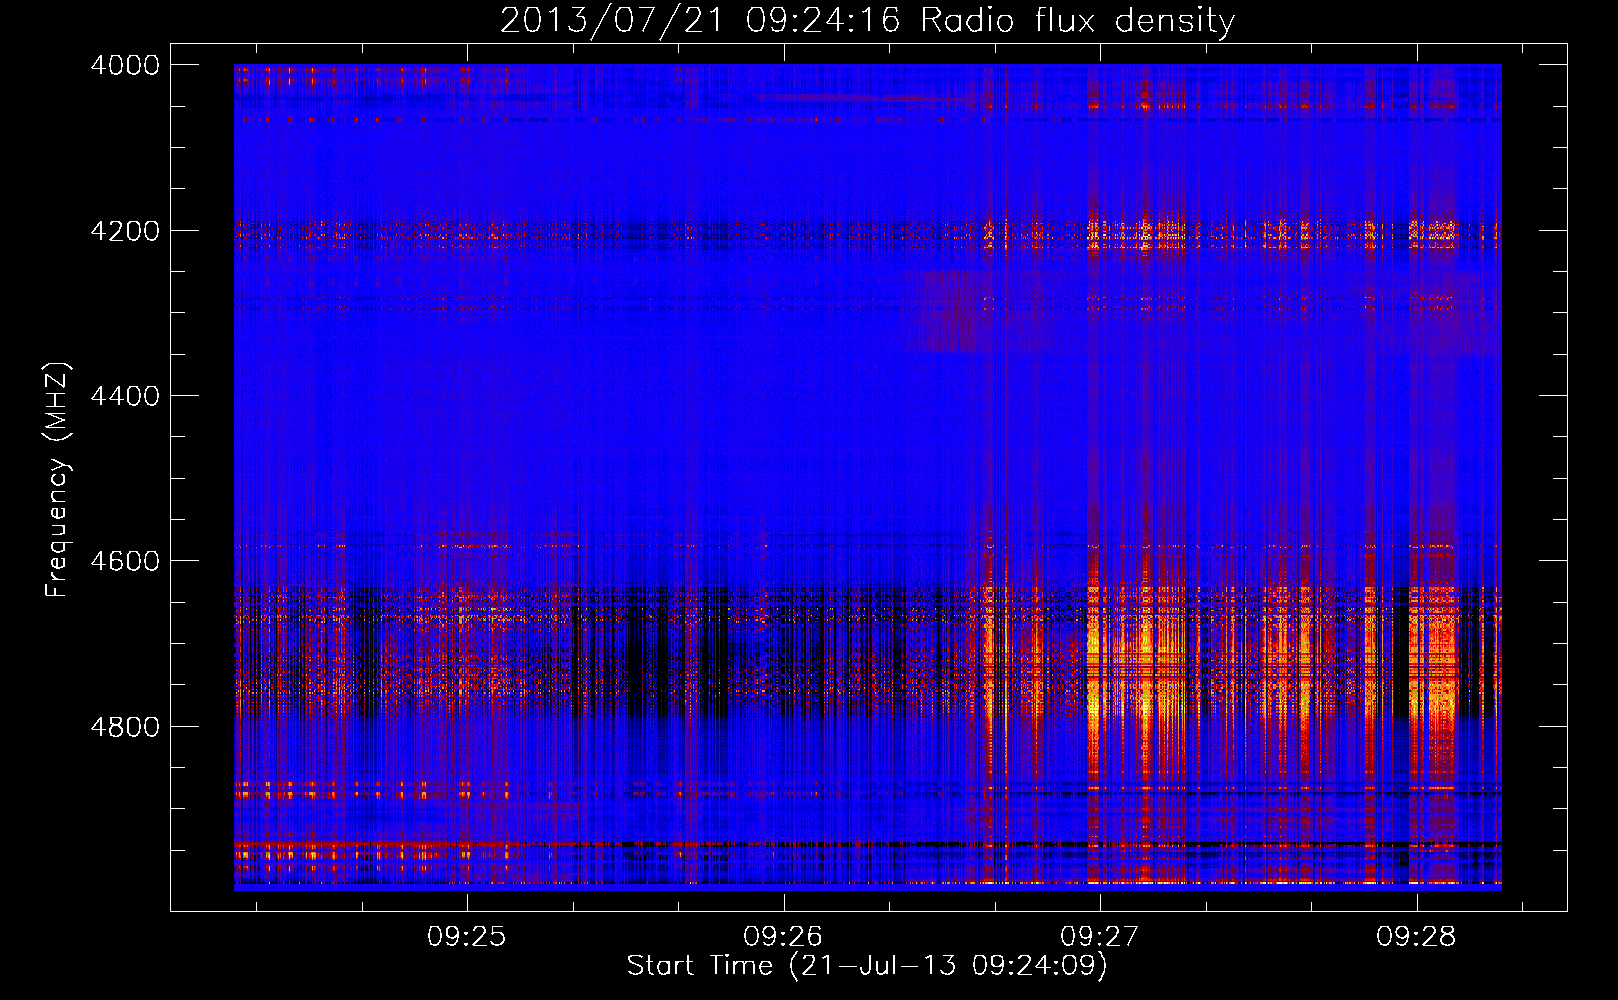The width and height of the screenshot is (1618, 1000).
Task: Click the 09:28 time axis label
Action: click(x=1416, y=936)
